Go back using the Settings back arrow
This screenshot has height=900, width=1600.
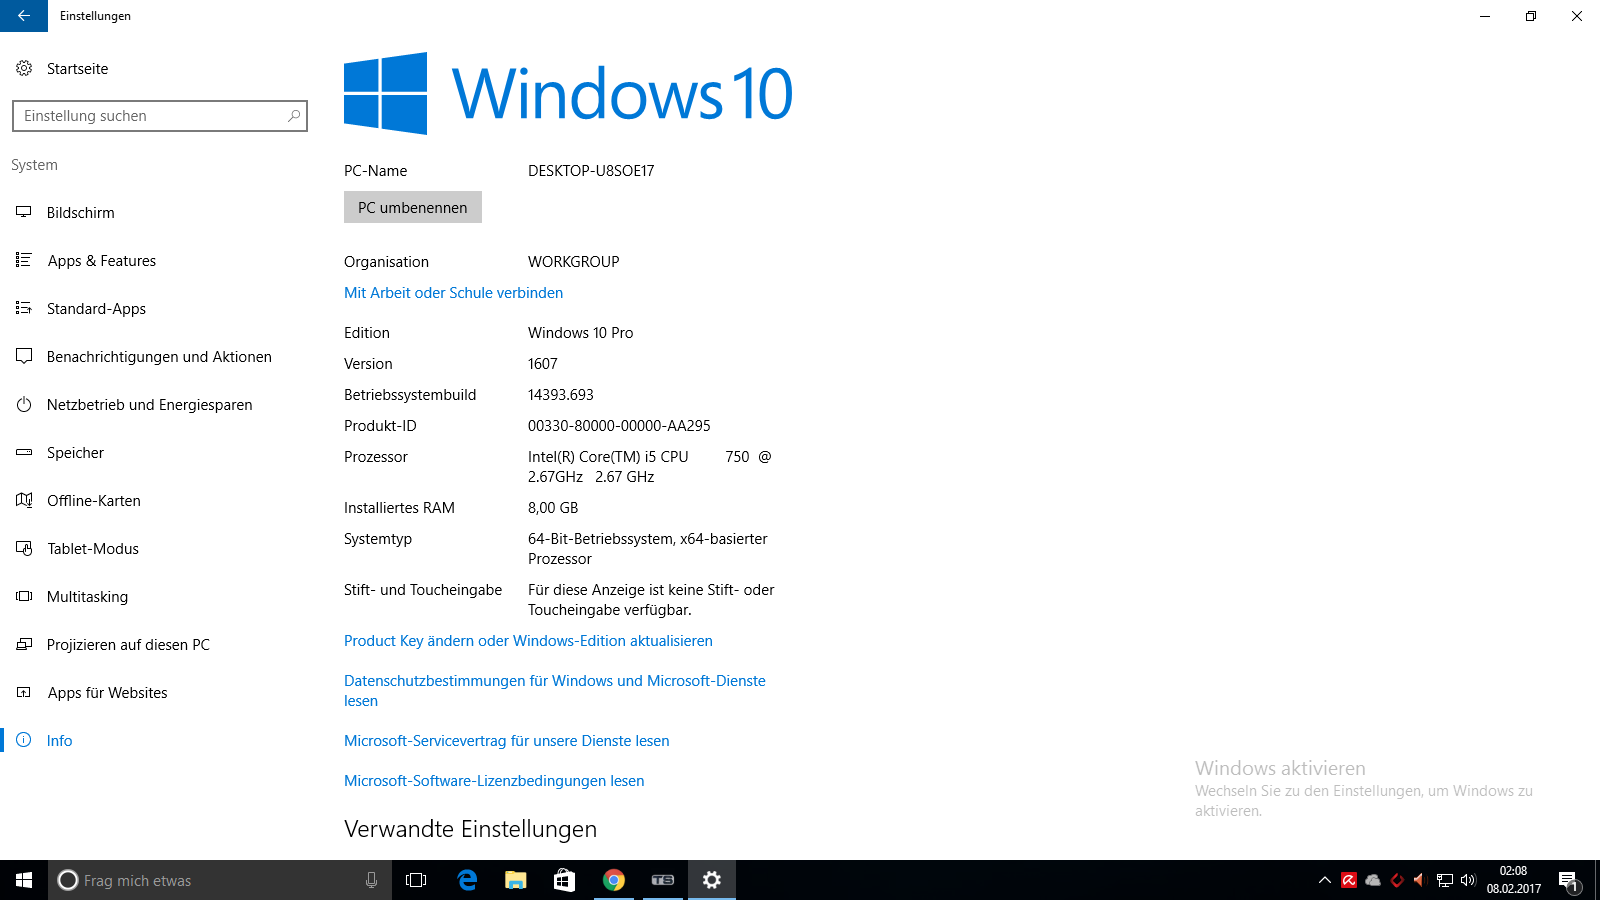point(24,16)
